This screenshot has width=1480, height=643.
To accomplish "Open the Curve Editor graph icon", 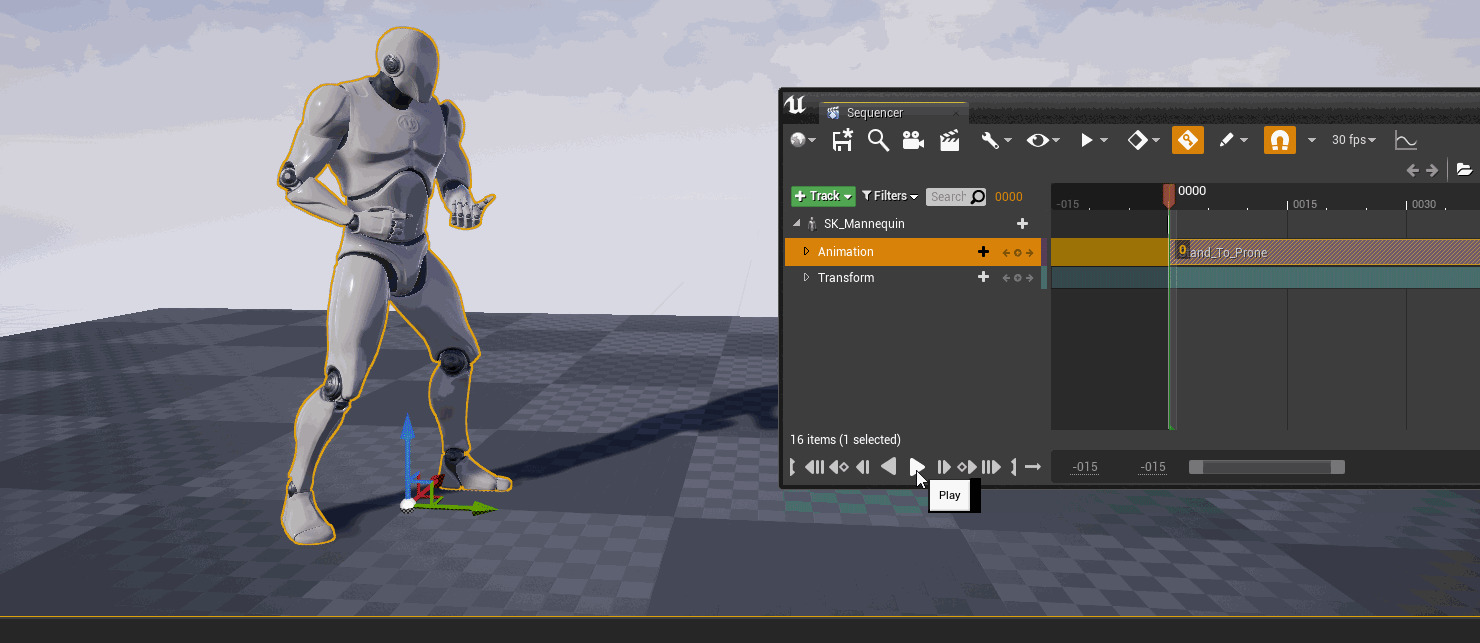I will coord(1405,140).
